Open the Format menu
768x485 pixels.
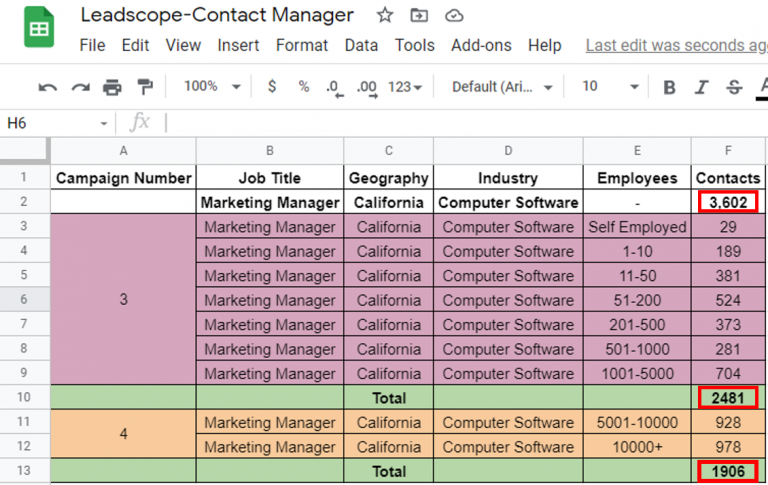tap(302, 46)
